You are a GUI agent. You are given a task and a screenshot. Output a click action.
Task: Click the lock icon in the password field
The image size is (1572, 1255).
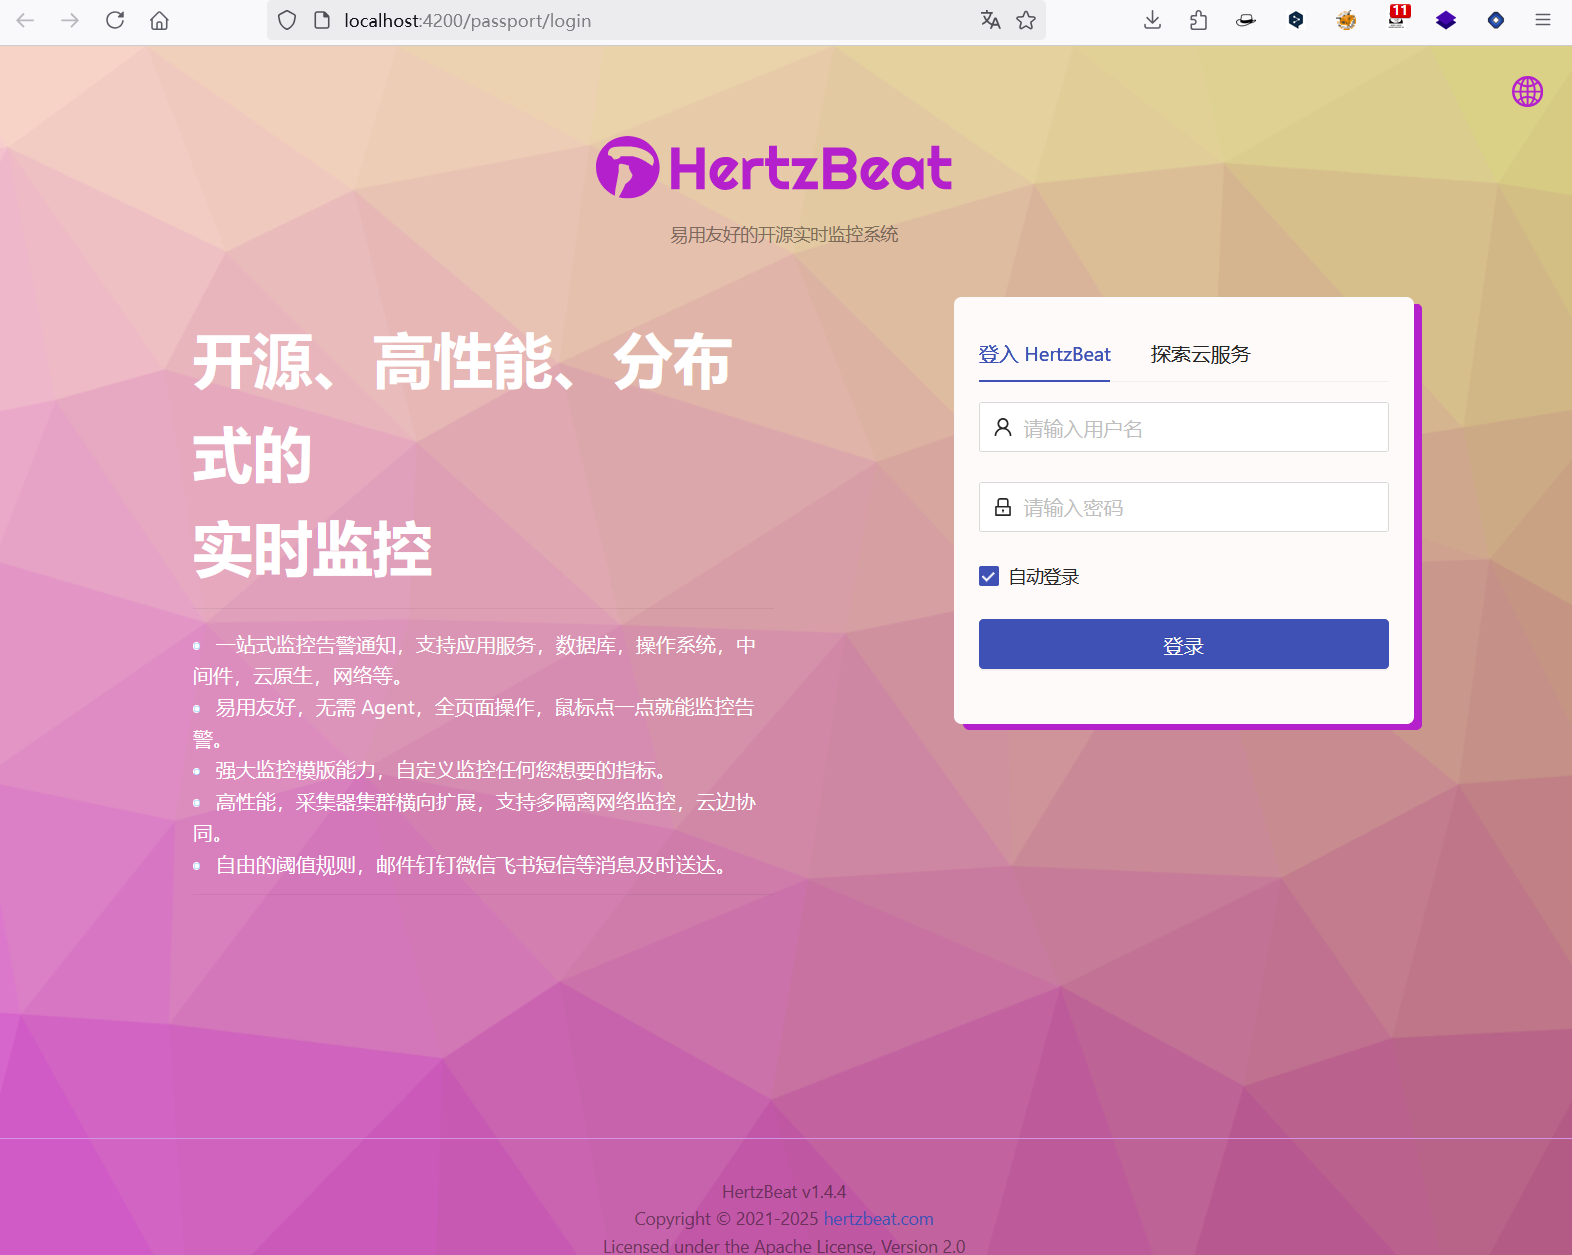pos(1003,507)
